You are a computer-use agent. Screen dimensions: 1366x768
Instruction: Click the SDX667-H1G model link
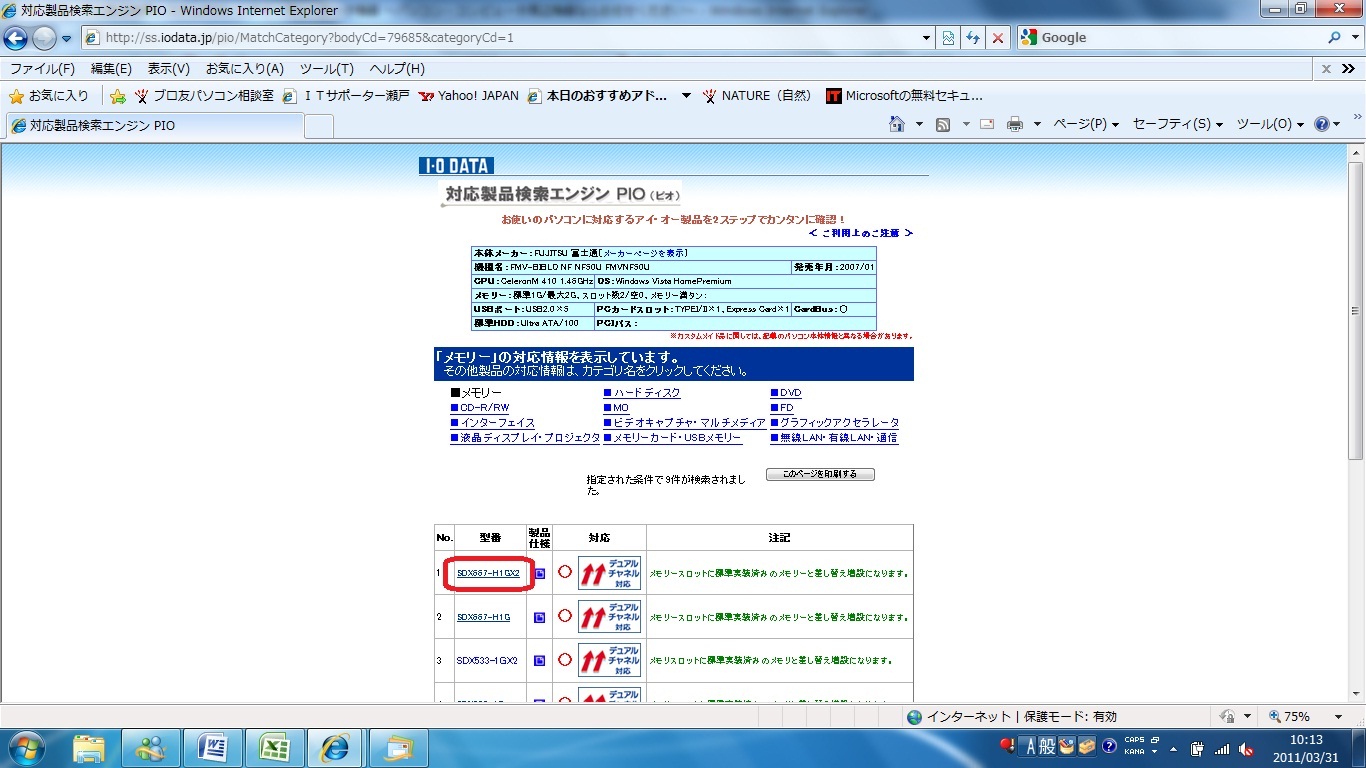tap(484, 618)
